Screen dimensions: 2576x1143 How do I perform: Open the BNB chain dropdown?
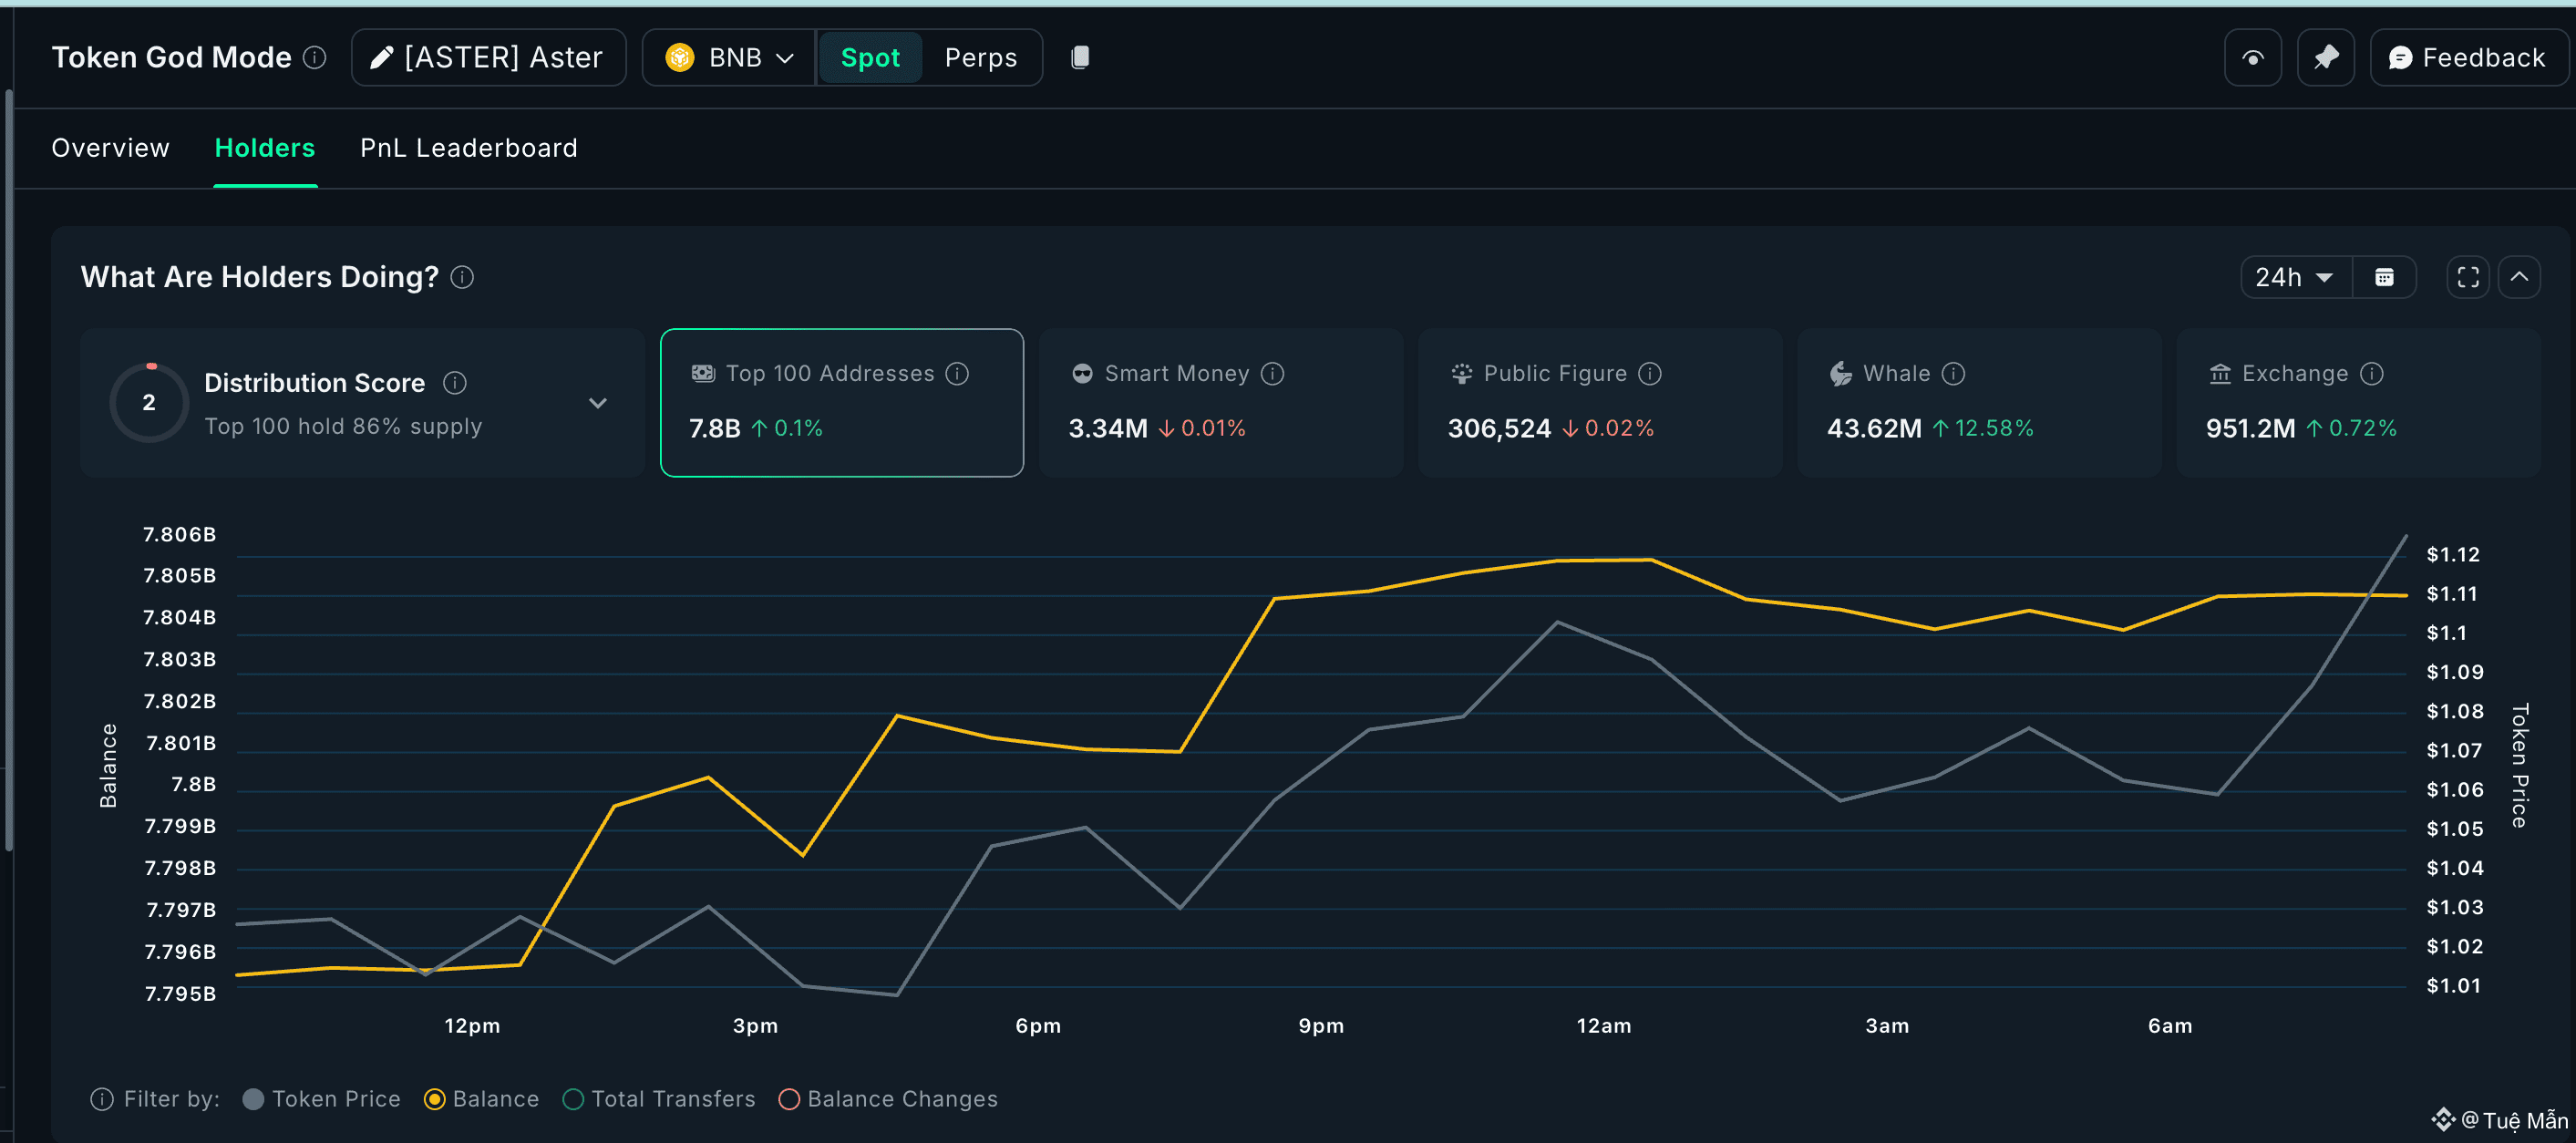coord(730,58)
